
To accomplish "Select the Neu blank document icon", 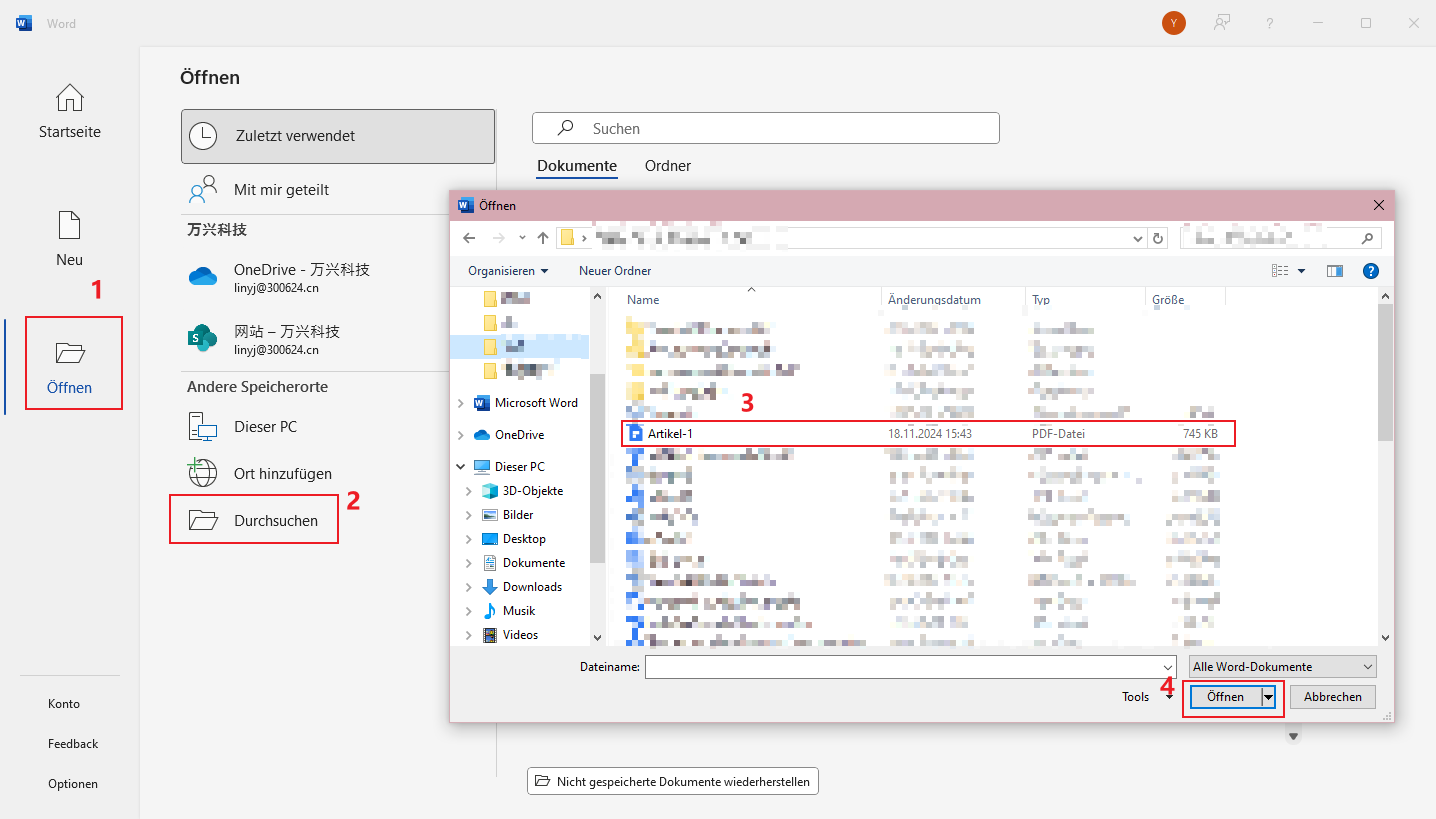I will coord(70,225).
